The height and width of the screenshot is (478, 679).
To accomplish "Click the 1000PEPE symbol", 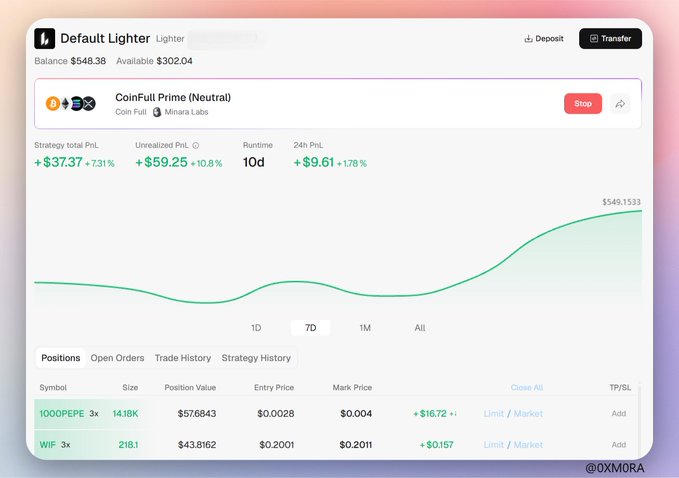I will click(62, 413).
